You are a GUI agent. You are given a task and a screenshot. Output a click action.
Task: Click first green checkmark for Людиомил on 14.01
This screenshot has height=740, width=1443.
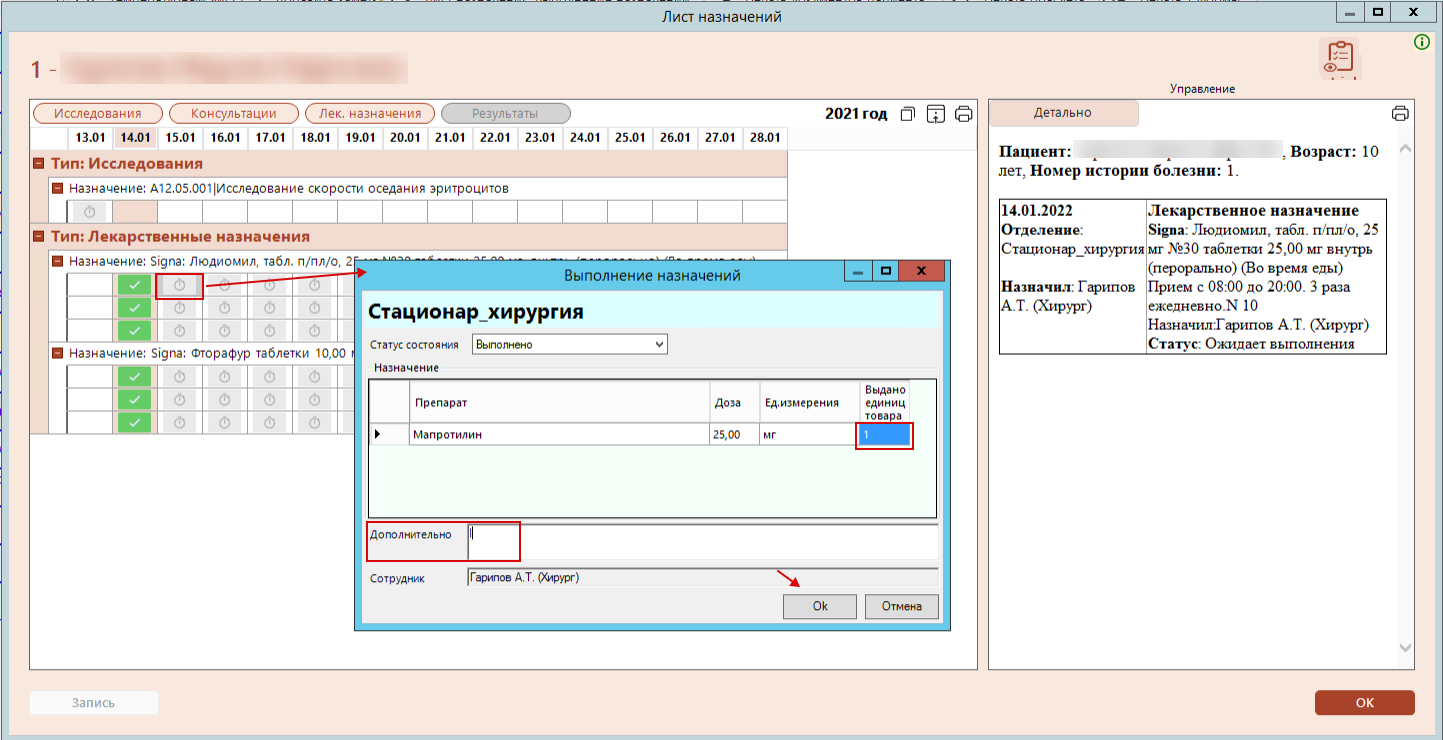(x=135, y=286)
